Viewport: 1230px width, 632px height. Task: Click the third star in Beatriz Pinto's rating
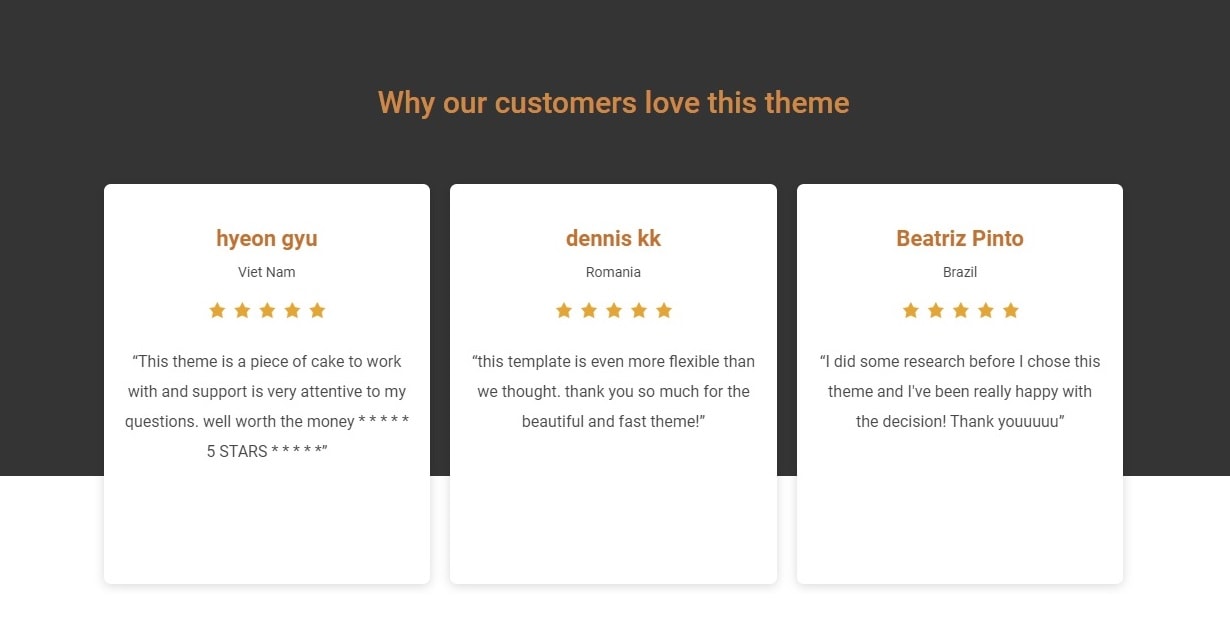(x=961, y=311)
